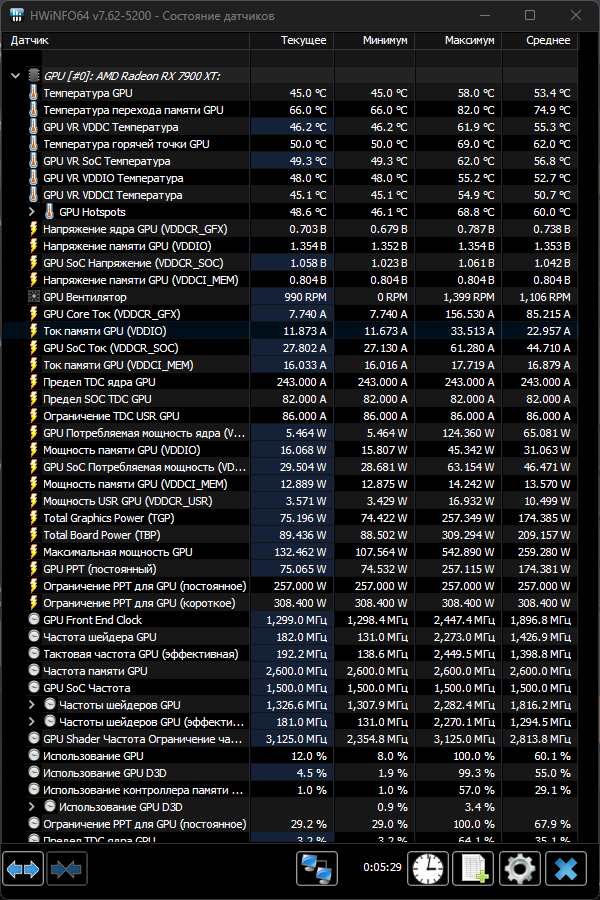
Task: Click lightning icon beside GPU Core Ток
Action: point(34,314)
